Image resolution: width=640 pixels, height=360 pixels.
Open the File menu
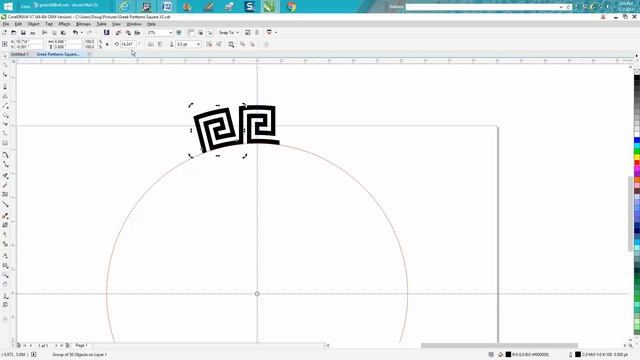pyautogui.click(x=6, y=24)
